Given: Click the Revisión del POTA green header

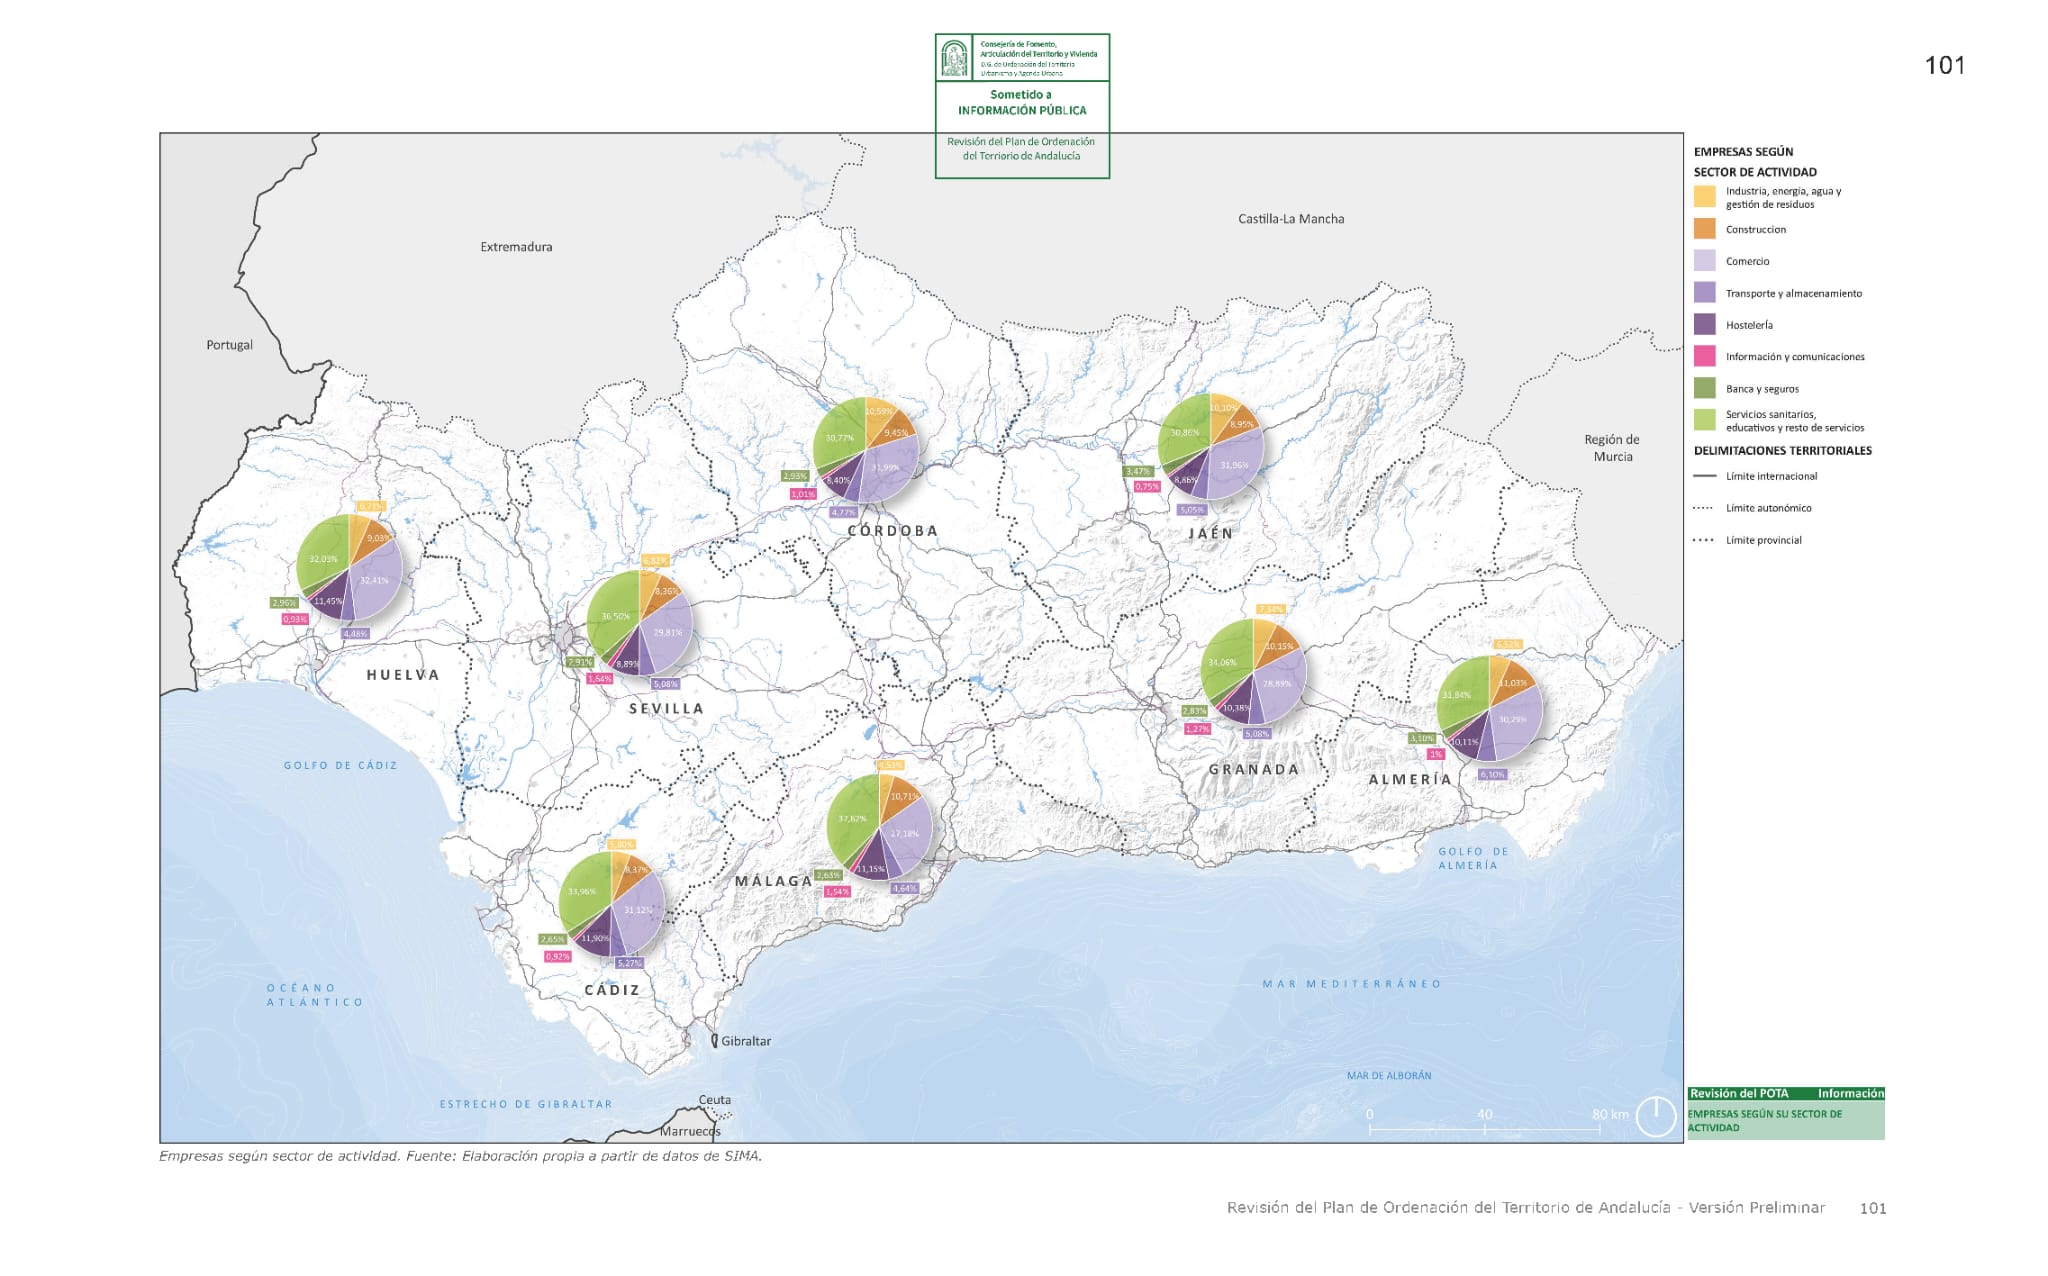Looking at the screenshot, I should (1738, 1093).
